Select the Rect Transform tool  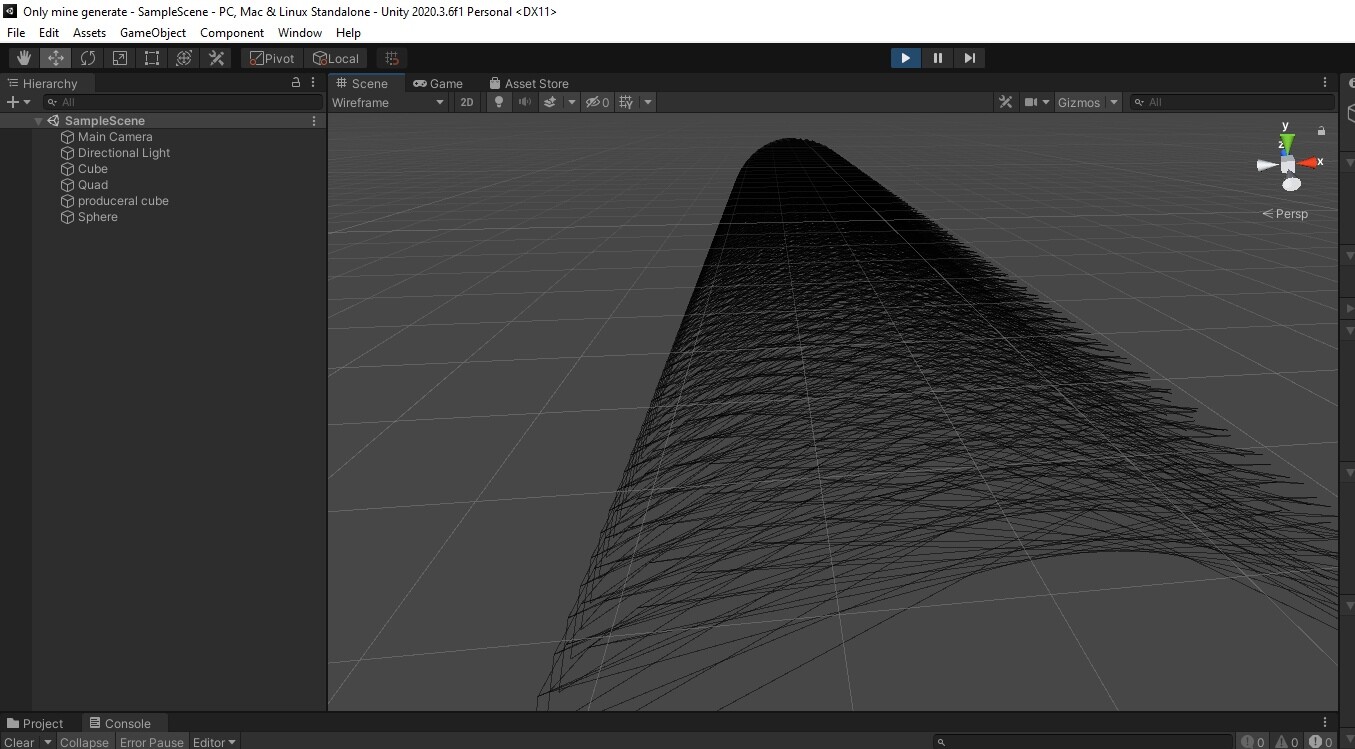pos(151,57)
